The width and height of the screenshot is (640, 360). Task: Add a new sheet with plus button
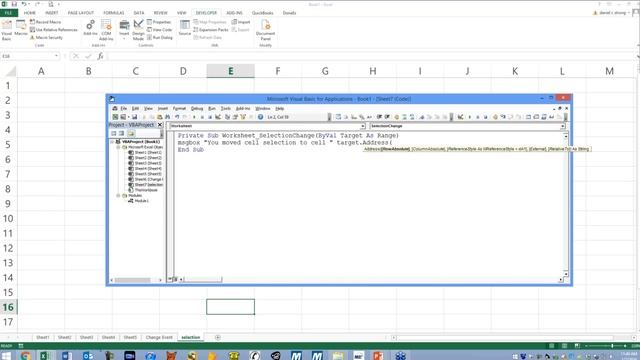(218, 338)
